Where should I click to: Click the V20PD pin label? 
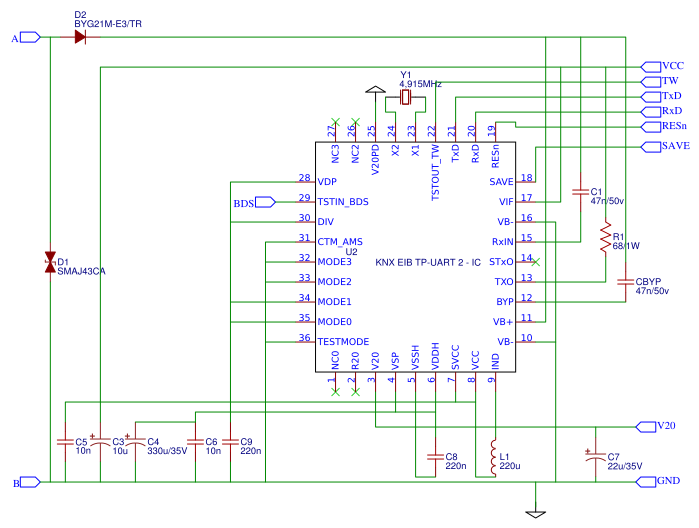pyautogui.click(x=375, y=160)
